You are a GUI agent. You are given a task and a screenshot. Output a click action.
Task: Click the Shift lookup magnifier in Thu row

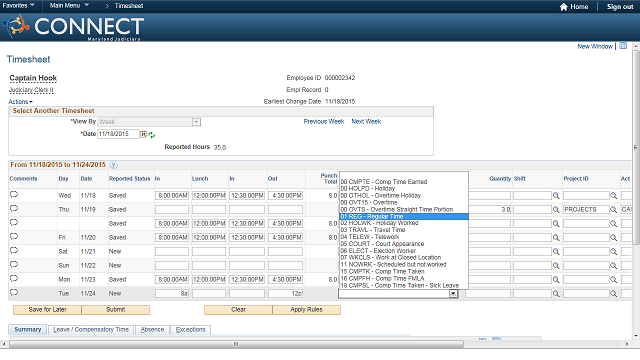coord(556,210)
